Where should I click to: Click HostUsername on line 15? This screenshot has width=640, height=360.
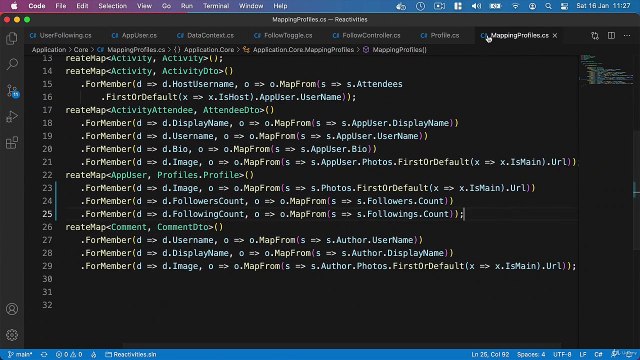click(203, 84)
